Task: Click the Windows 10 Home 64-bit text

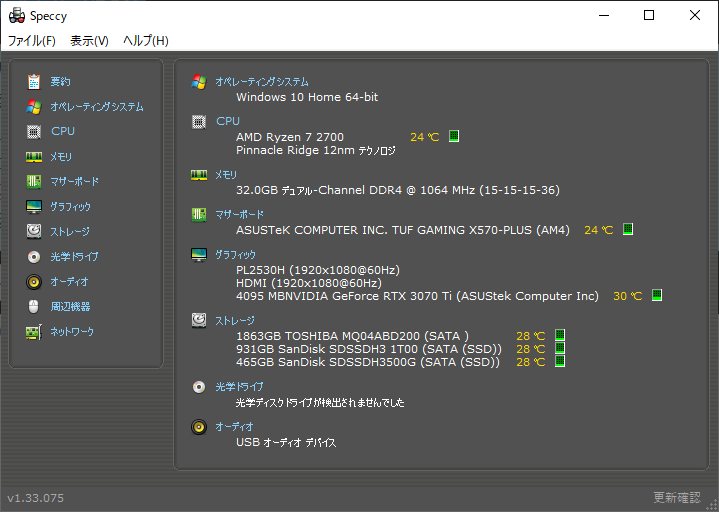Action: click(x=307, y=97)
